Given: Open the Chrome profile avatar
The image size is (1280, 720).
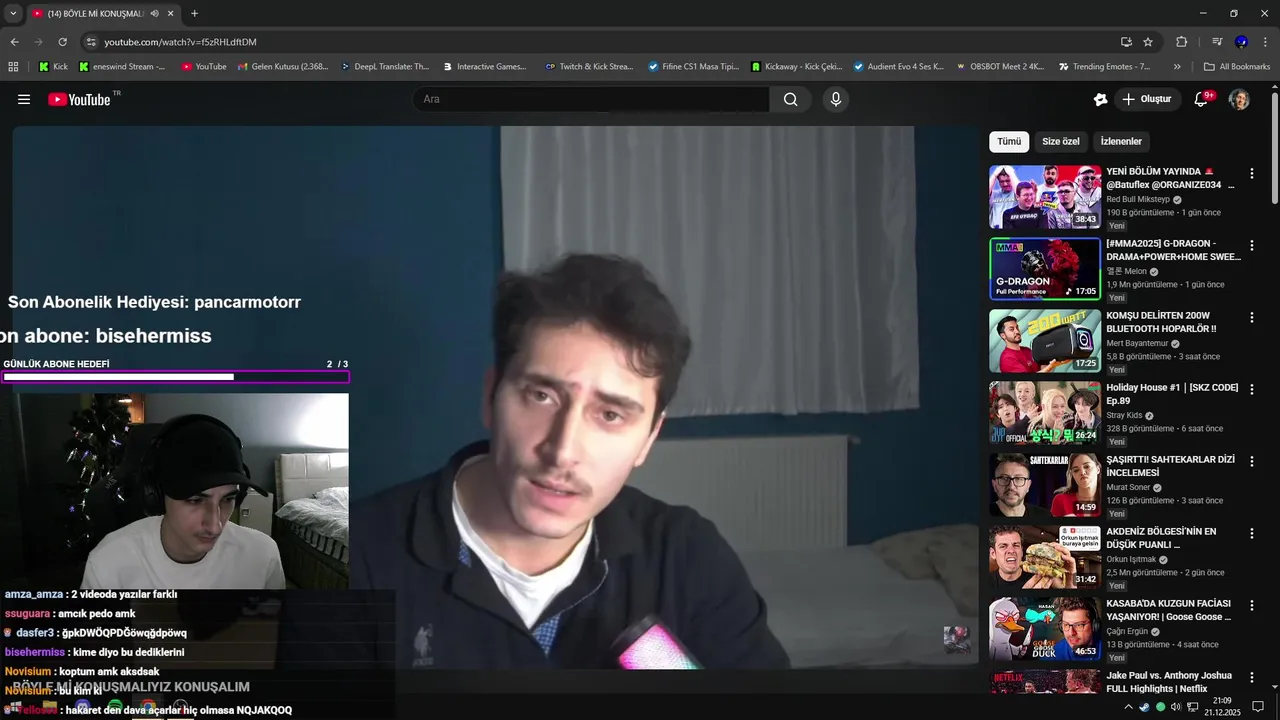Looking at the screenshot, I should click(x=1241, y=42).
